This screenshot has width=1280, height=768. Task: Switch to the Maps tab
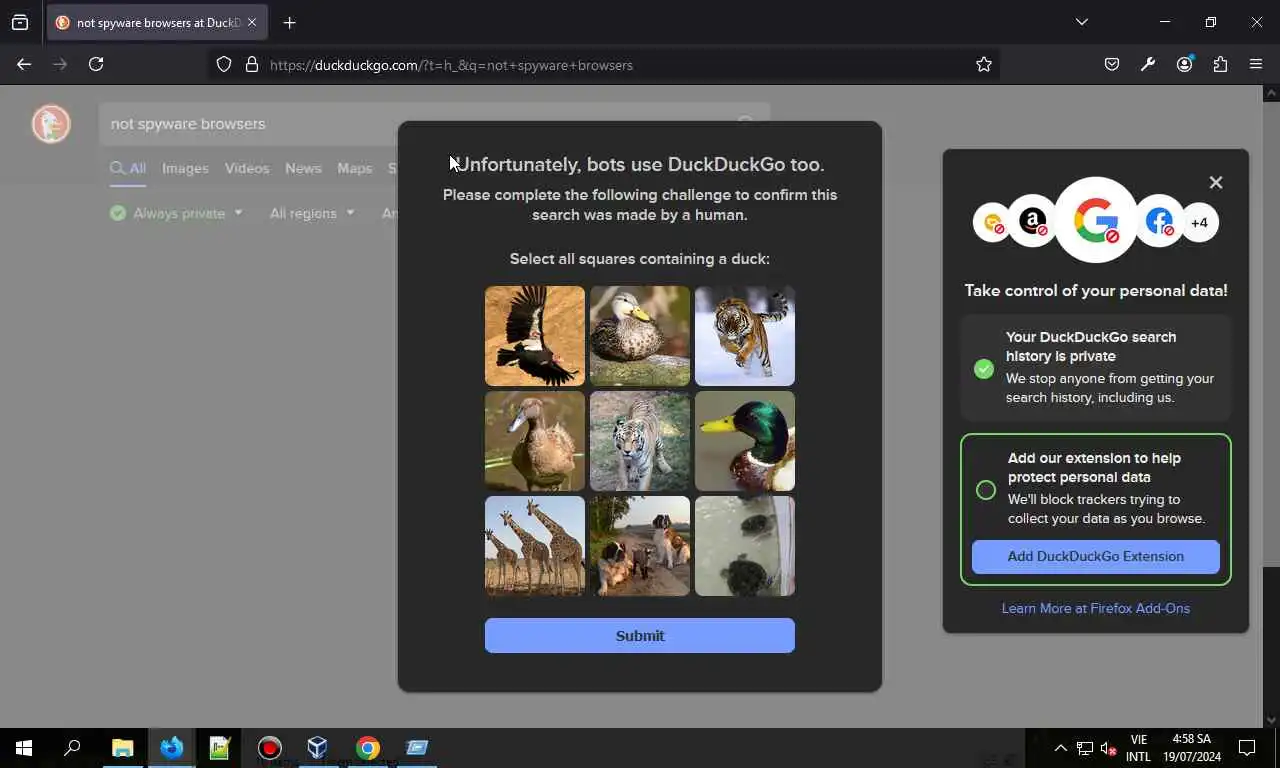coord(354,169)
